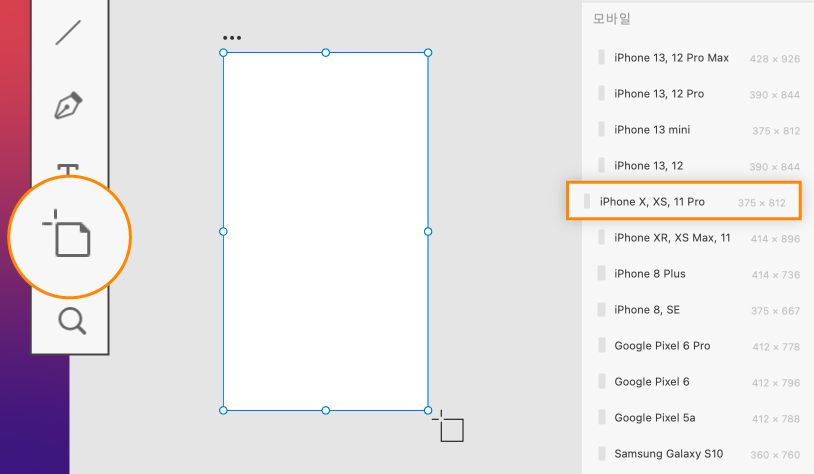Choose iPhone 13, 12 Pro Max preset
This screenshot has height=474, width=814.
tap(671, 58)
